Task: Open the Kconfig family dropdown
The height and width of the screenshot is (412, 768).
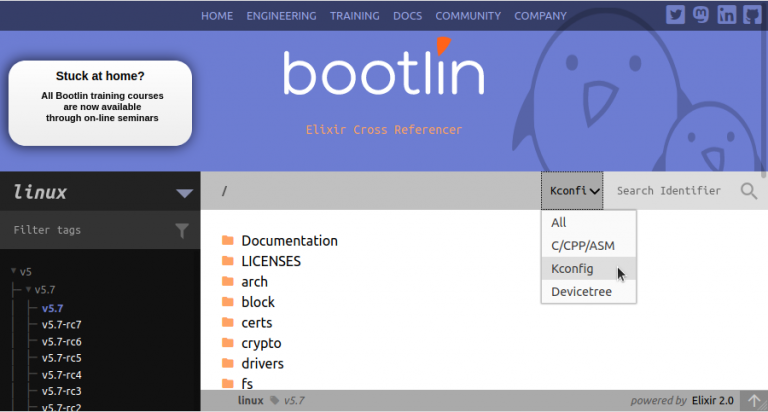Action: (x=572, y=191)
